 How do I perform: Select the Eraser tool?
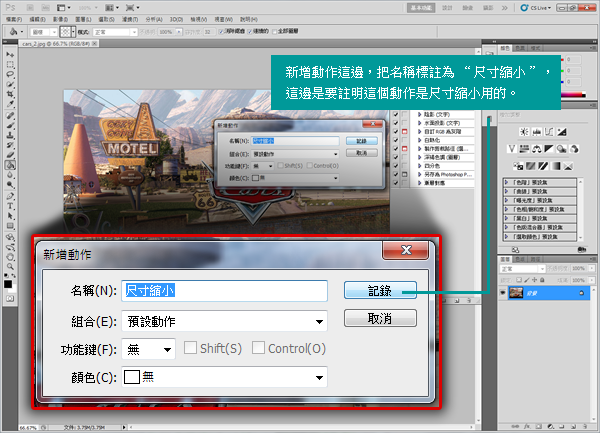click(10, 155)
